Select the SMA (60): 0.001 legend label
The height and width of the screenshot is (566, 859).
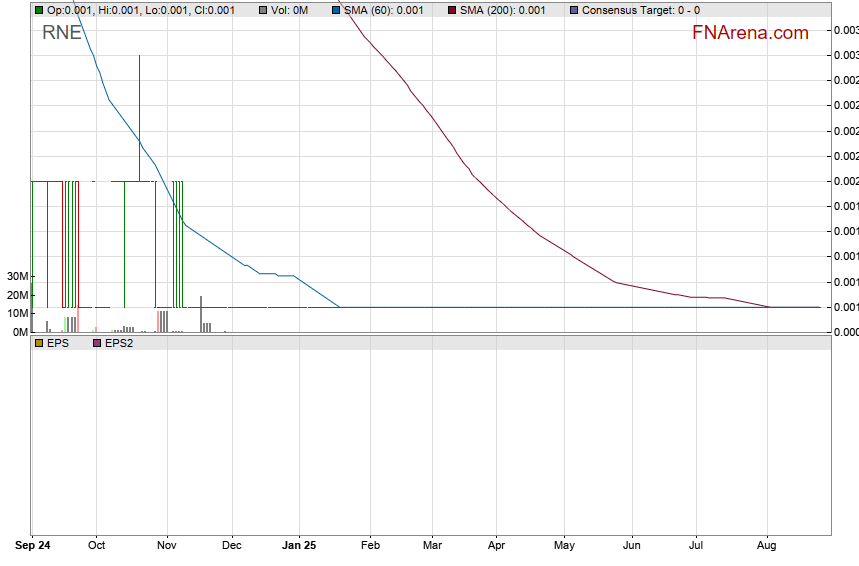pos(383,10)
